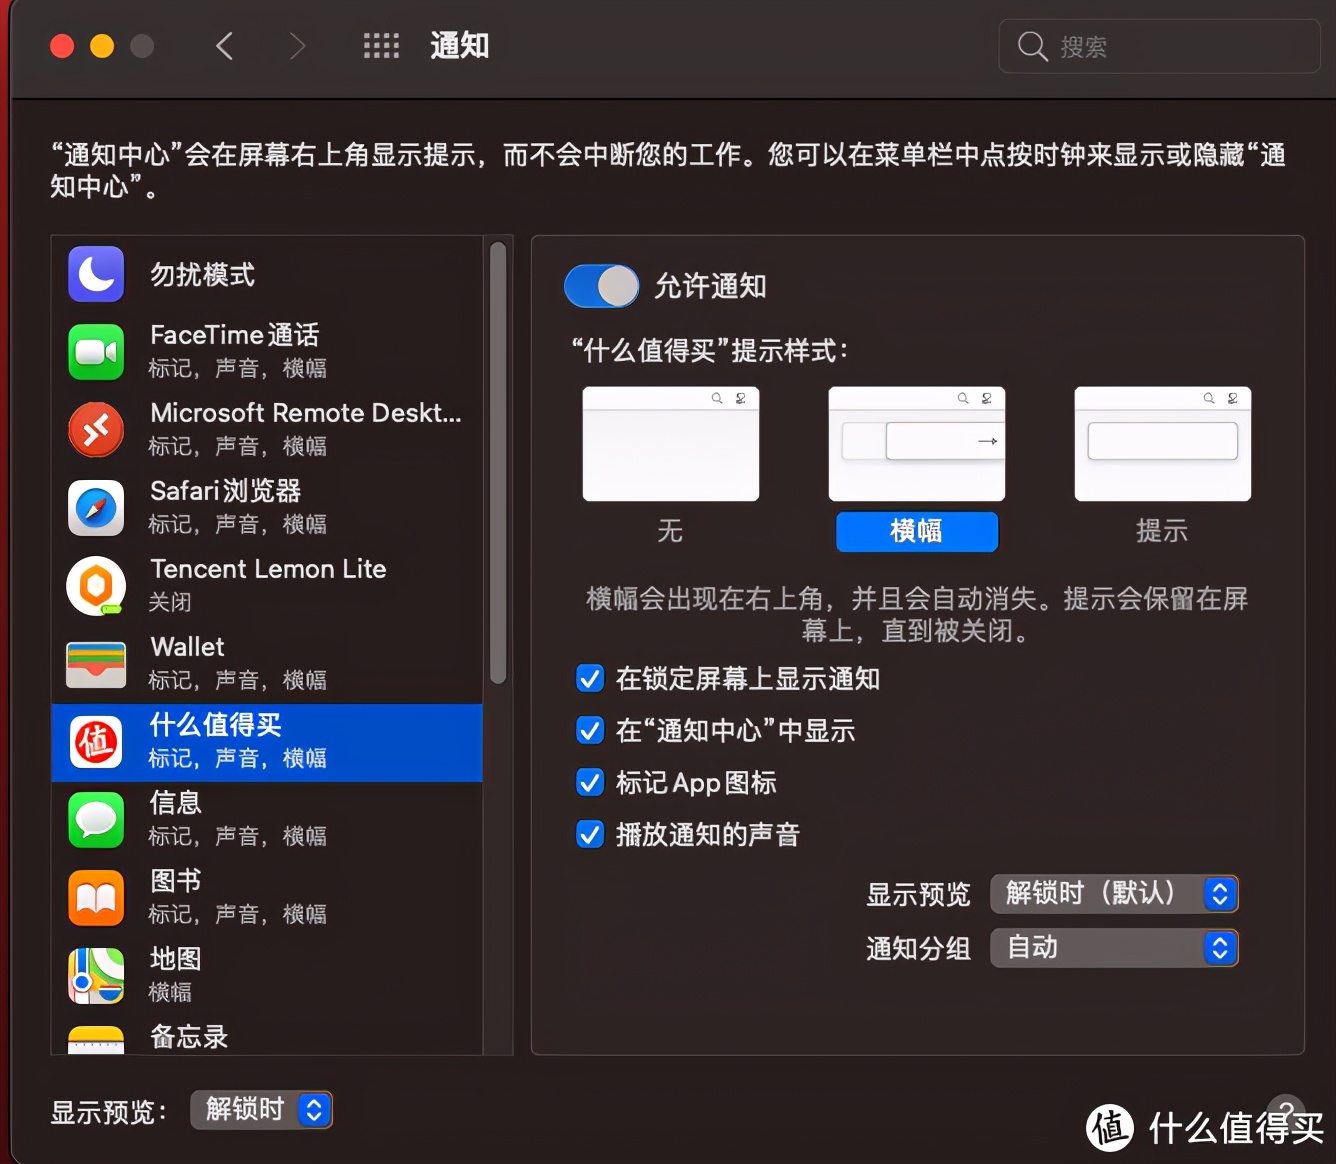Click the magnifier icon in search field
The image size is (1336, 1164).
pyautogui.click(x=1032, y=46)
